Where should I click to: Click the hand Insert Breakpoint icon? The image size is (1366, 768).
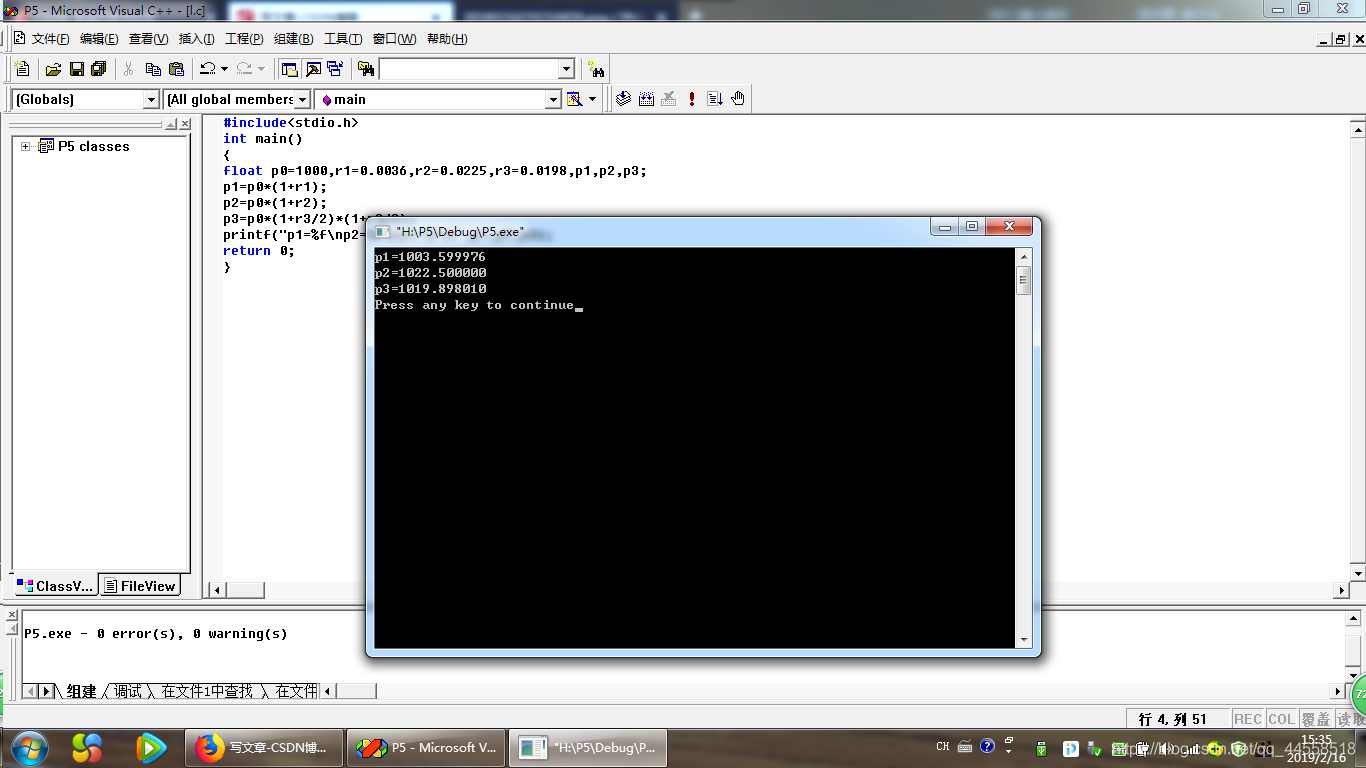[x=738, y=99]
